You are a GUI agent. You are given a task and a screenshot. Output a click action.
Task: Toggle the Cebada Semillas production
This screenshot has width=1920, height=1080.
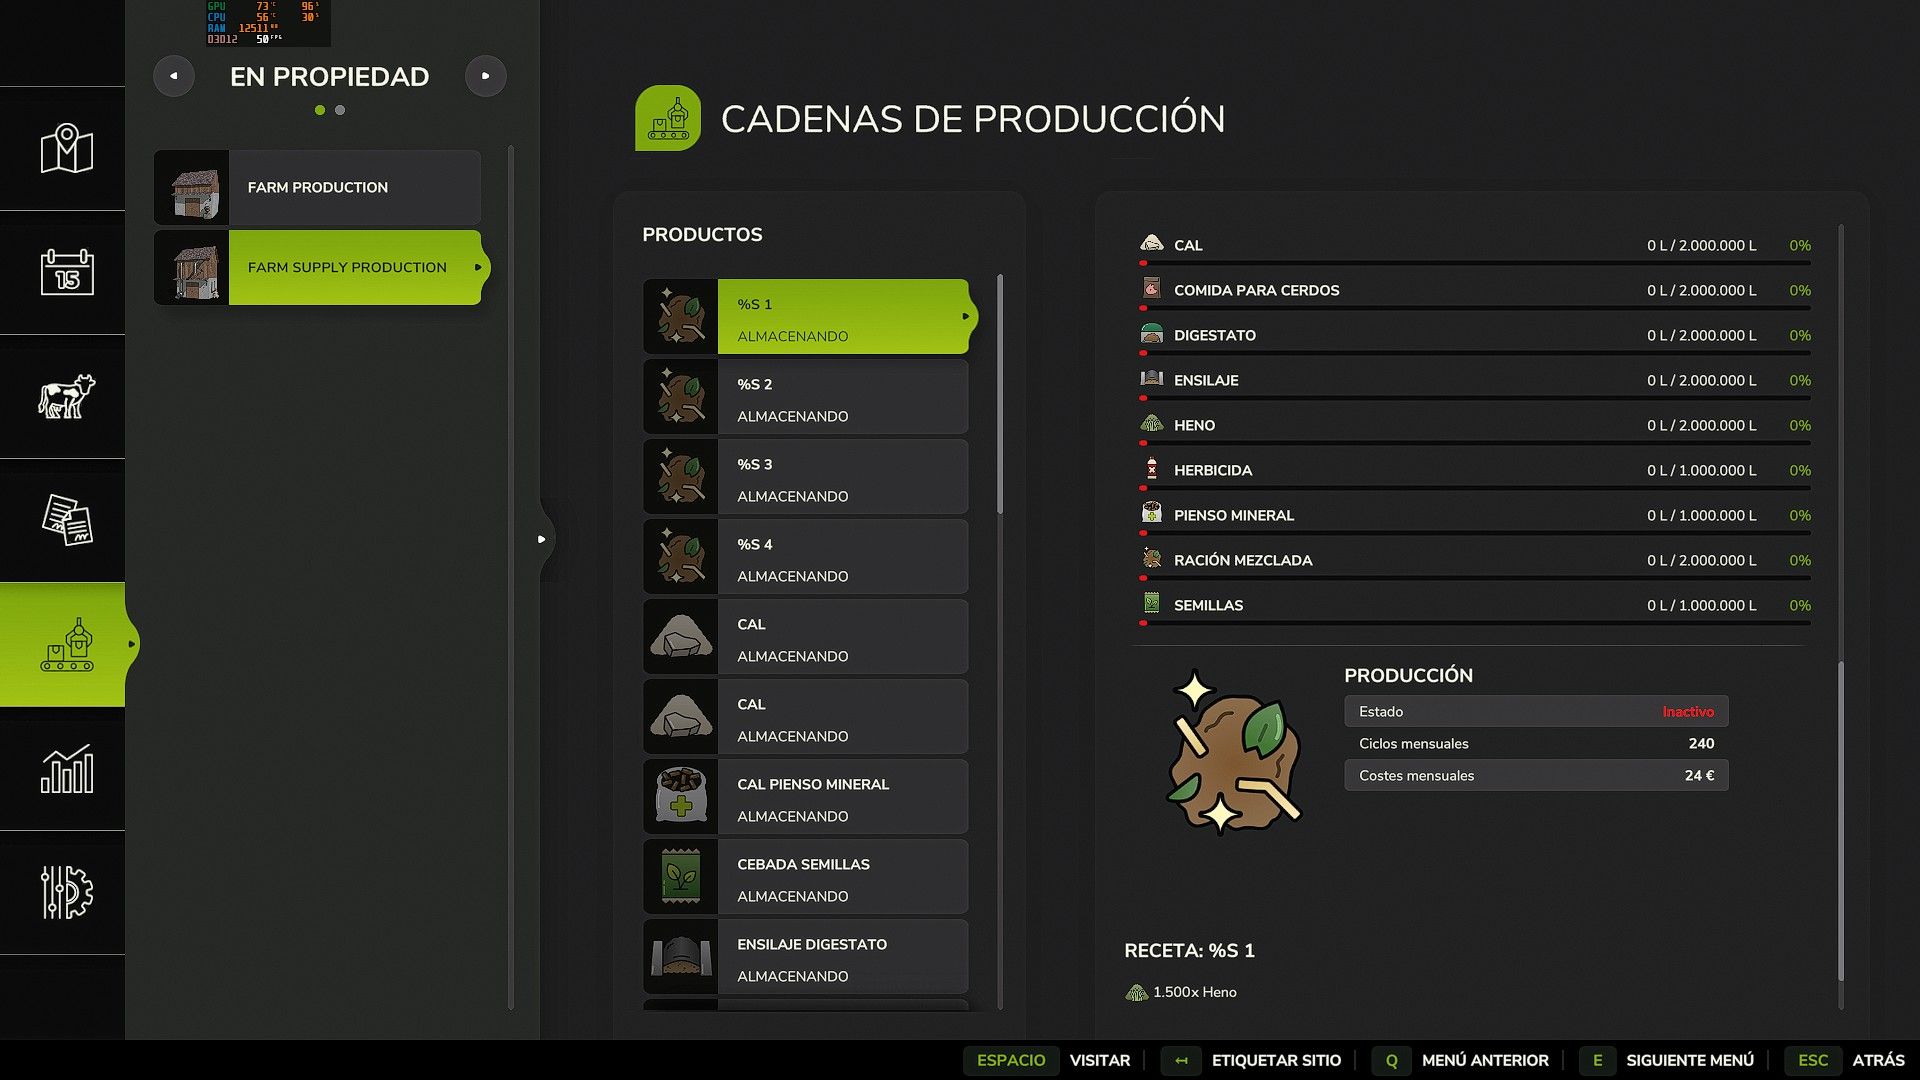pos(806,878)
